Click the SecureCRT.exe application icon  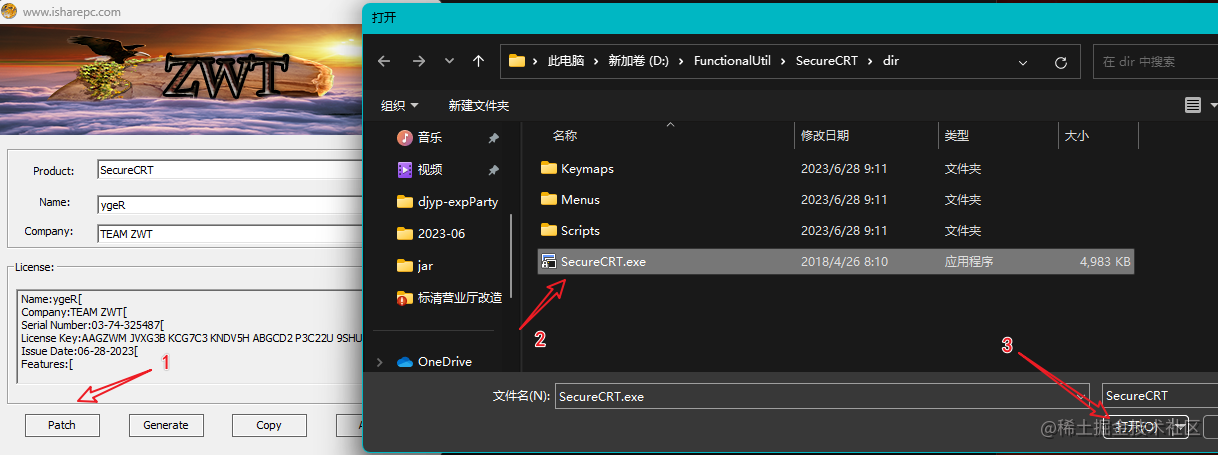[548, 261]
